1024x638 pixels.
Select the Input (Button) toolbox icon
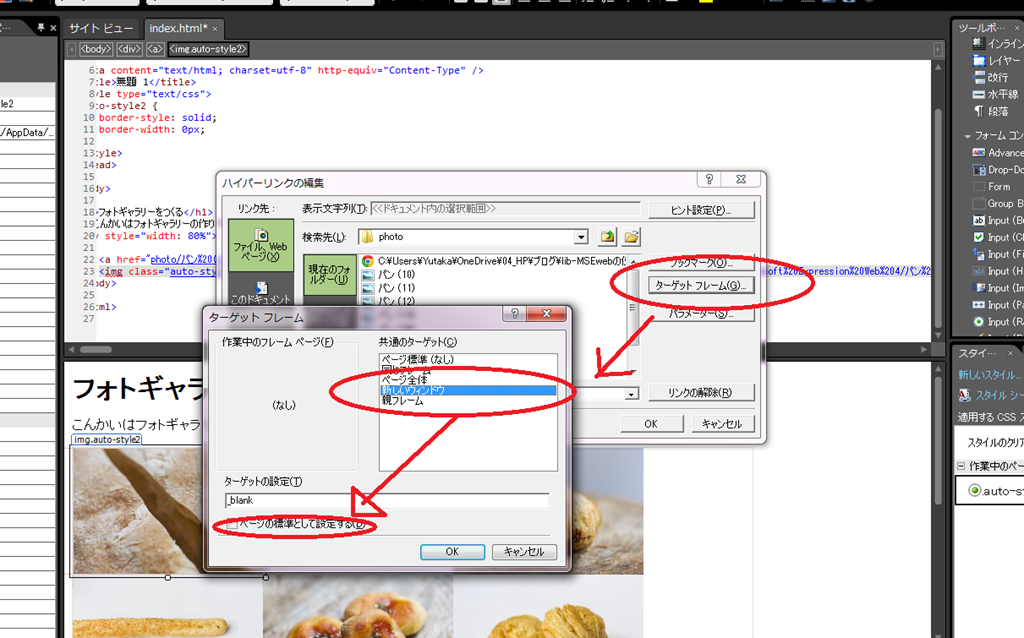click(978, 221)
